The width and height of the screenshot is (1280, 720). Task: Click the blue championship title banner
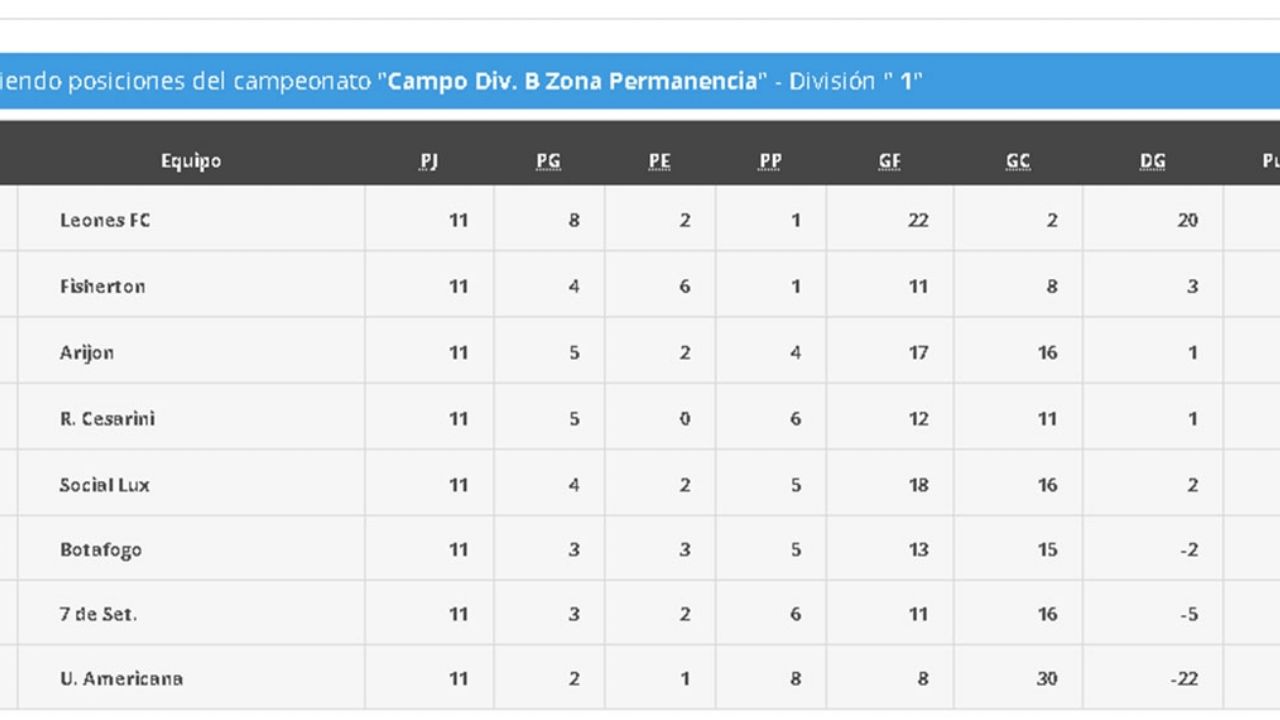(640, 81)
